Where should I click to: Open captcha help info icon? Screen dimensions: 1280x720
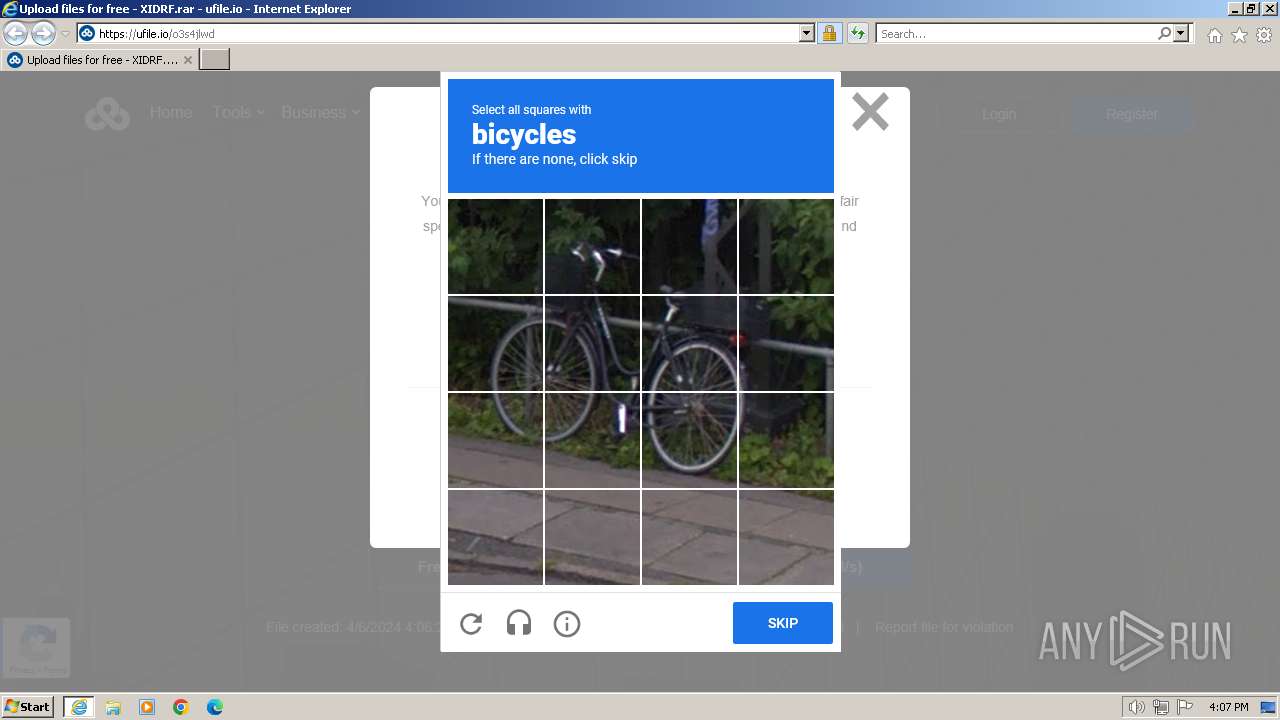click(x=566, y=624)
